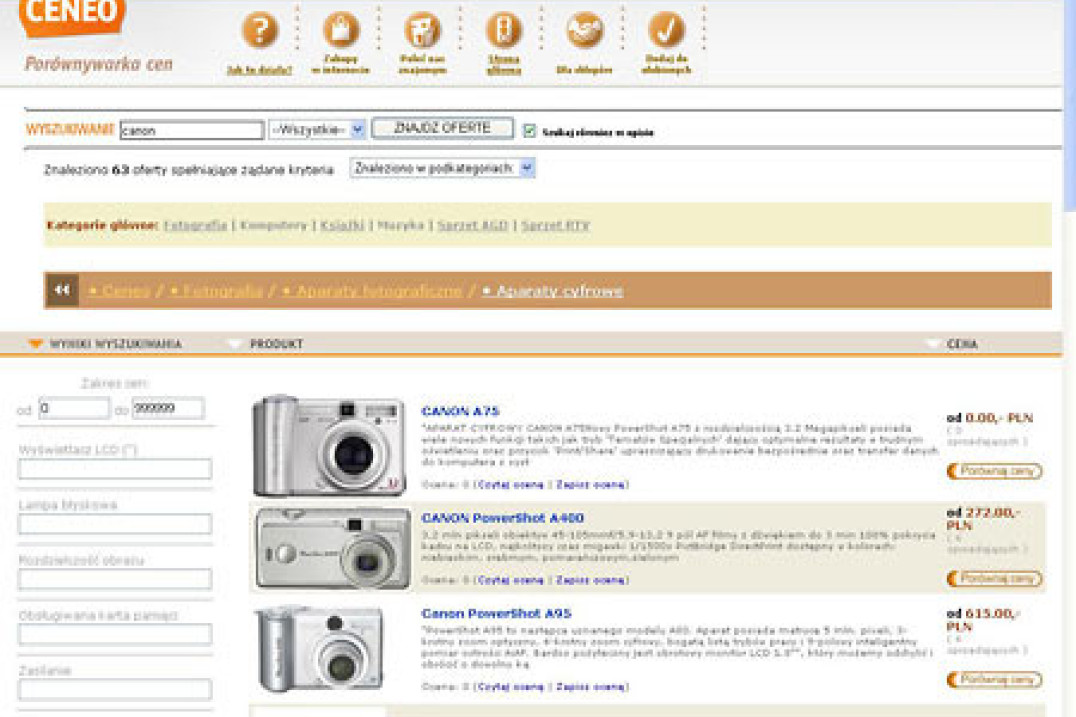Go to 'Strona główna' via its round icon

point(504,30)
